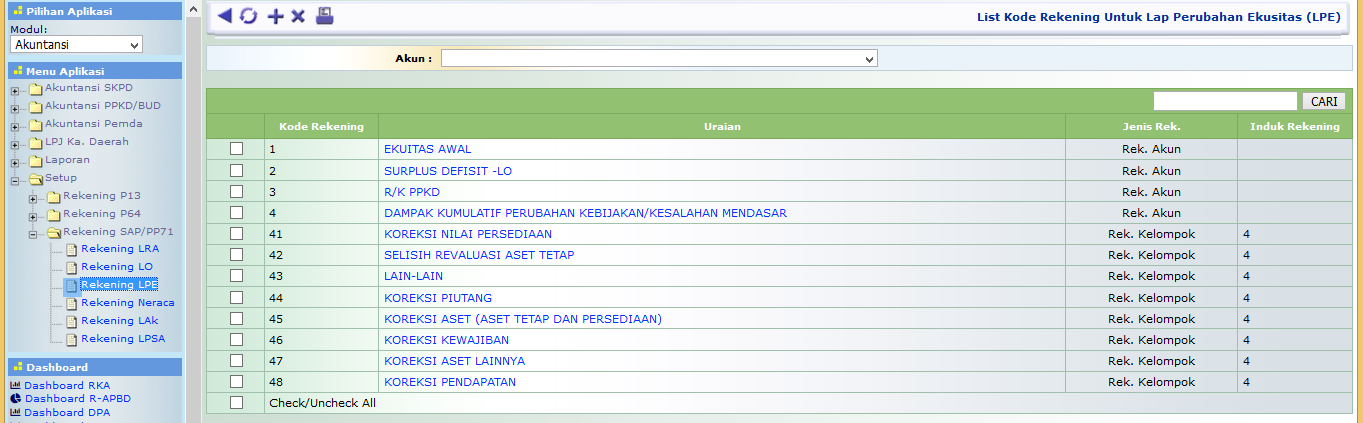Click the plus icon to add record
The image size is (1363, 423).
tap(275, 16)
